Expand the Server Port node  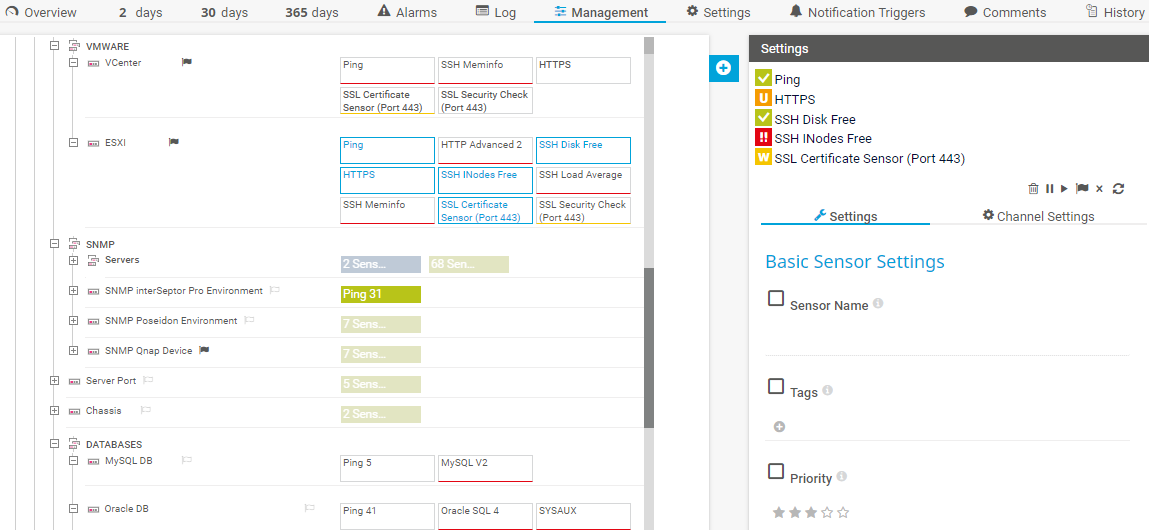(55, 381)
